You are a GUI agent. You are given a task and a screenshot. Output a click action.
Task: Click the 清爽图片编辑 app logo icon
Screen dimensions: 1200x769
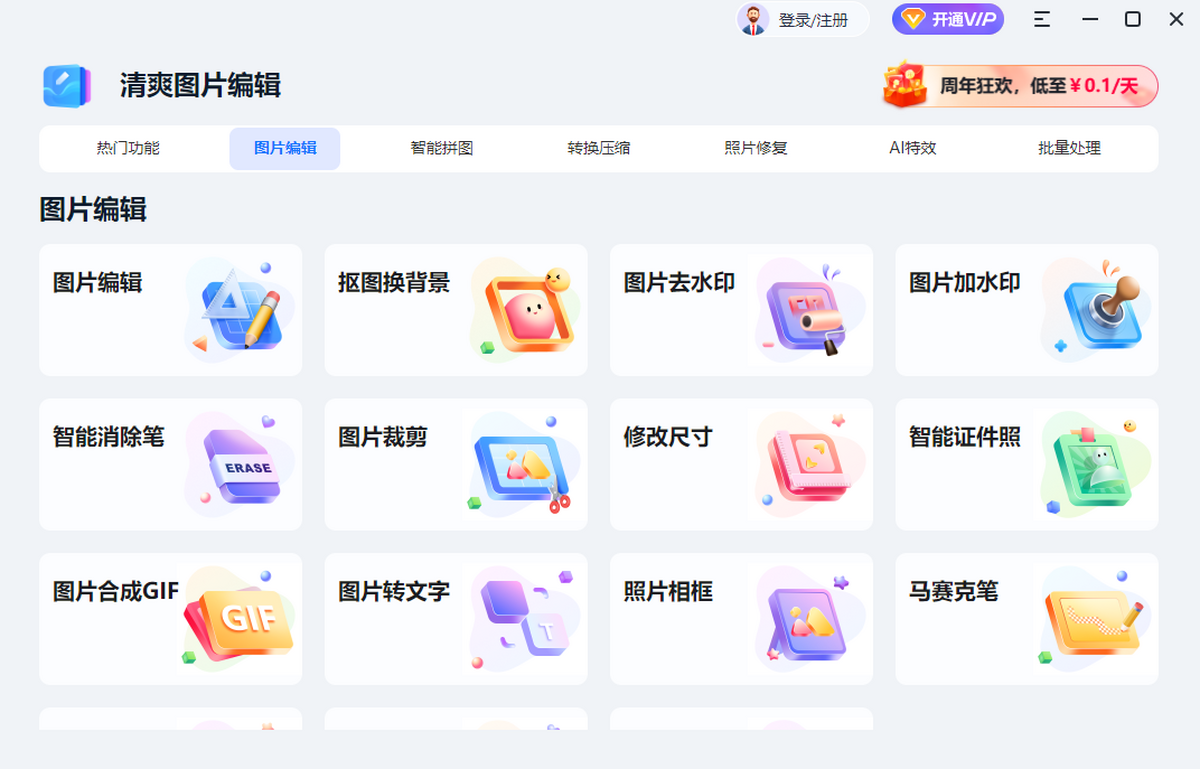[x=66, y=86]
